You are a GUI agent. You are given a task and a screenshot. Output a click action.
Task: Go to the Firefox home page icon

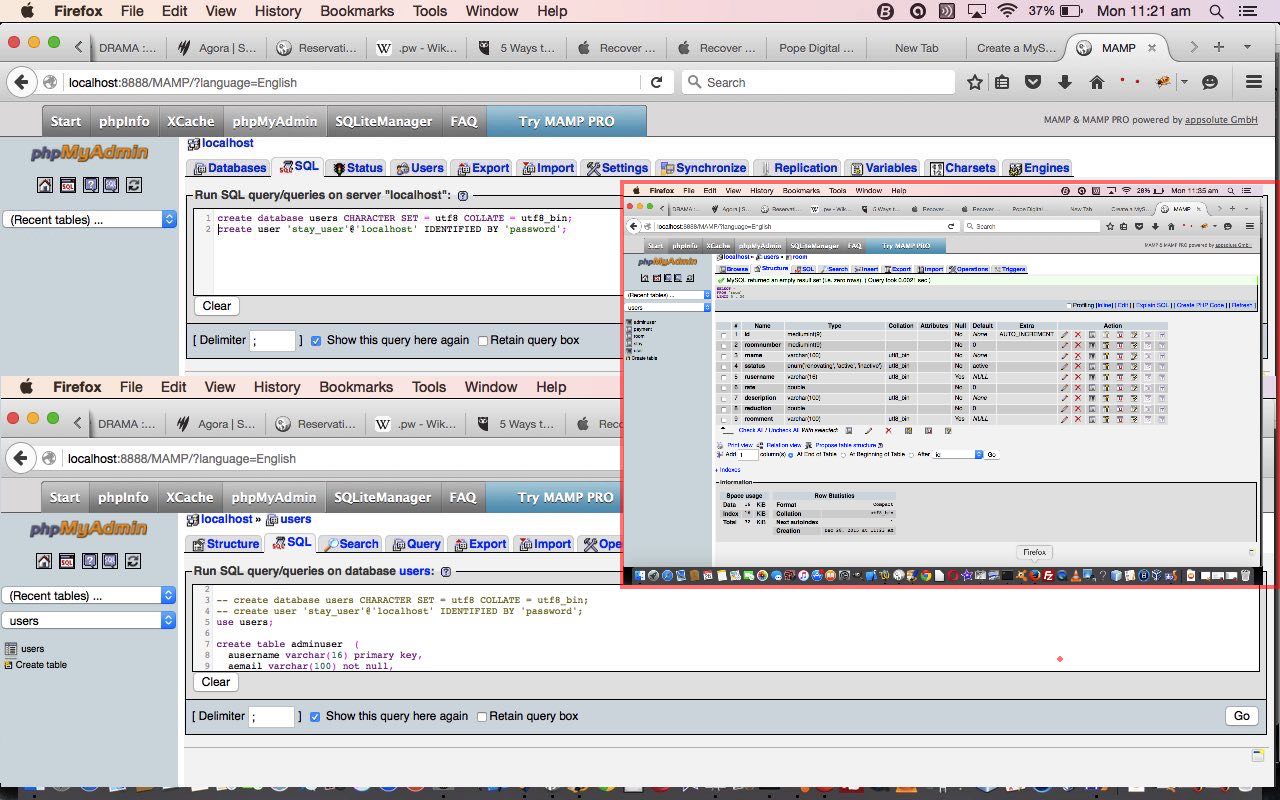tap(1097, 82)
